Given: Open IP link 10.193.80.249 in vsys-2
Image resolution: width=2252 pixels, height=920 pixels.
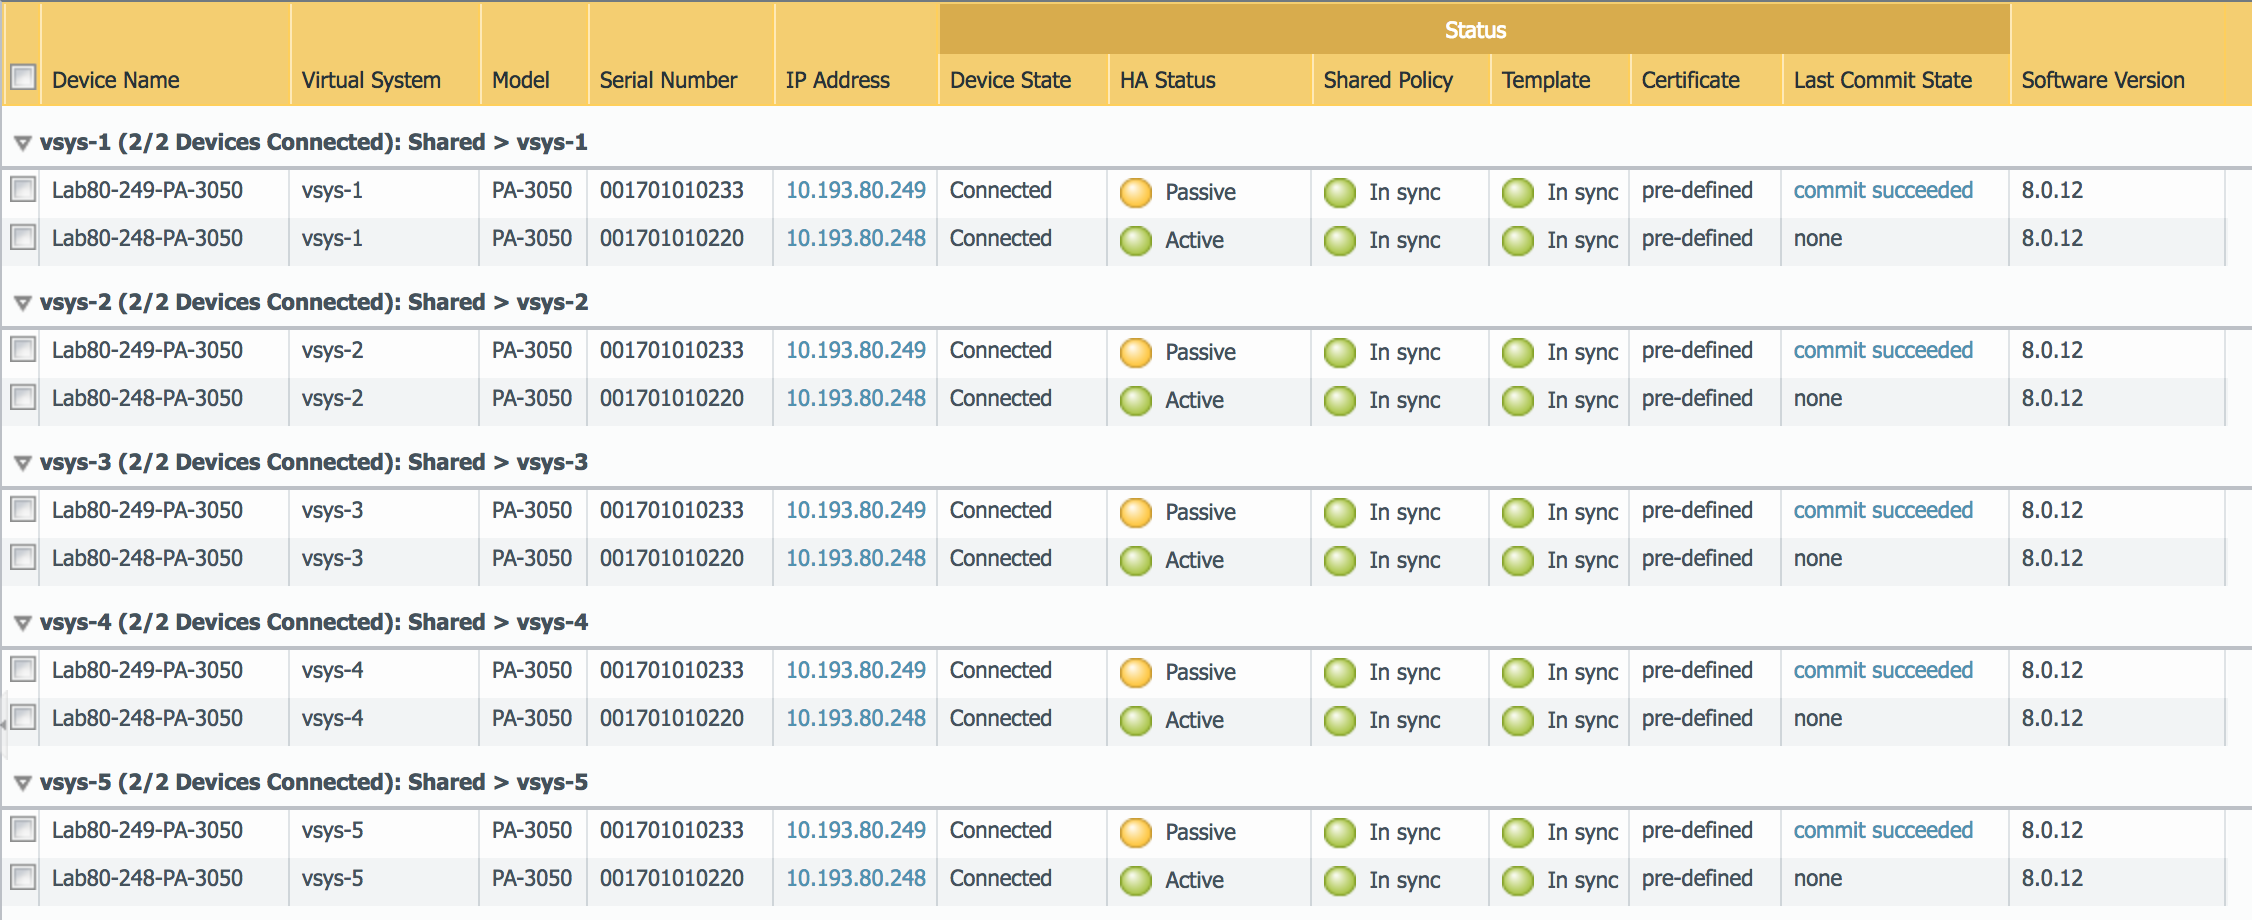Looking at the screenshot, I should (855, 350).
